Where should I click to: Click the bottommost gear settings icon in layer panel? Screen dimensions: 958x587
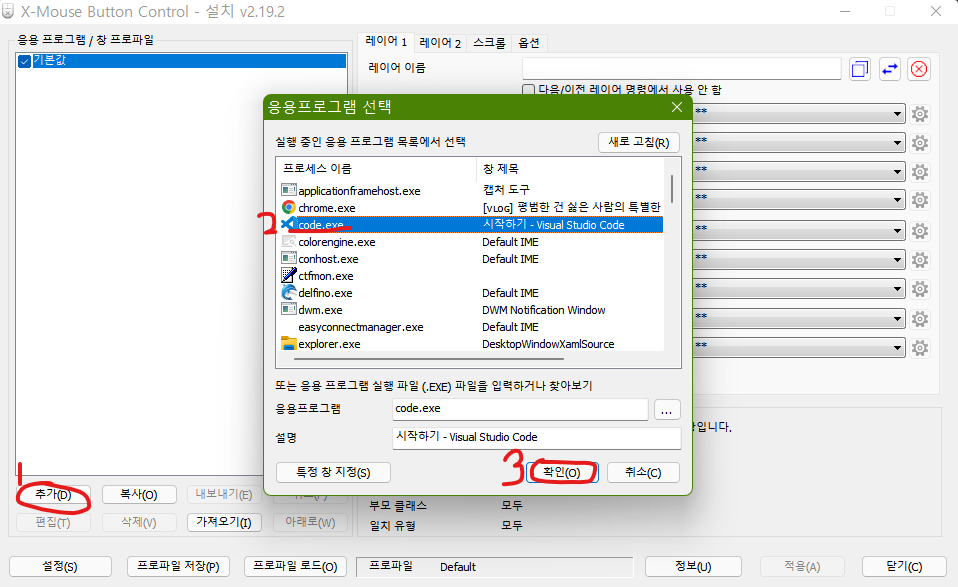[920, 348]
